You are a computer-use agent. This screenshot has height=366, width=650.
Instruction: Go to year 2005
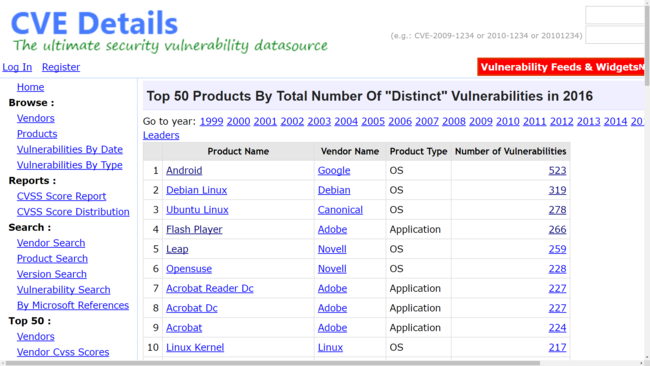[x=373, y=121]
